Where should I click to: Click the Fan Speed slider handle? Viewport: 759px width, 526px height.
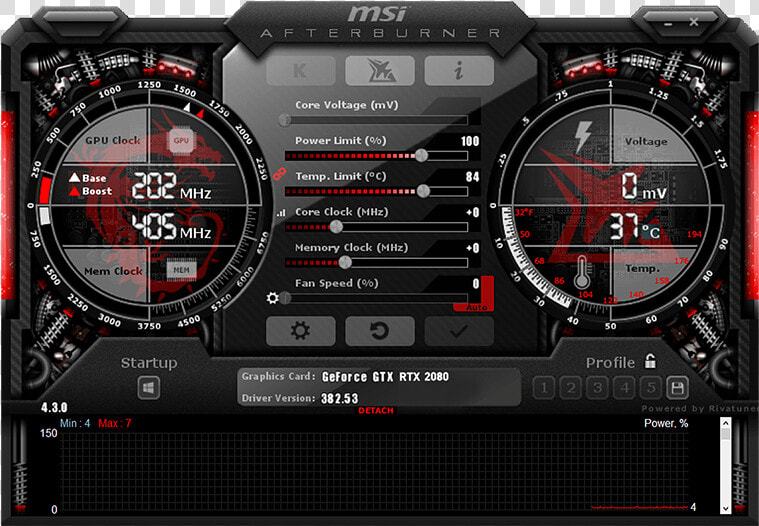[x=286, y=298]
